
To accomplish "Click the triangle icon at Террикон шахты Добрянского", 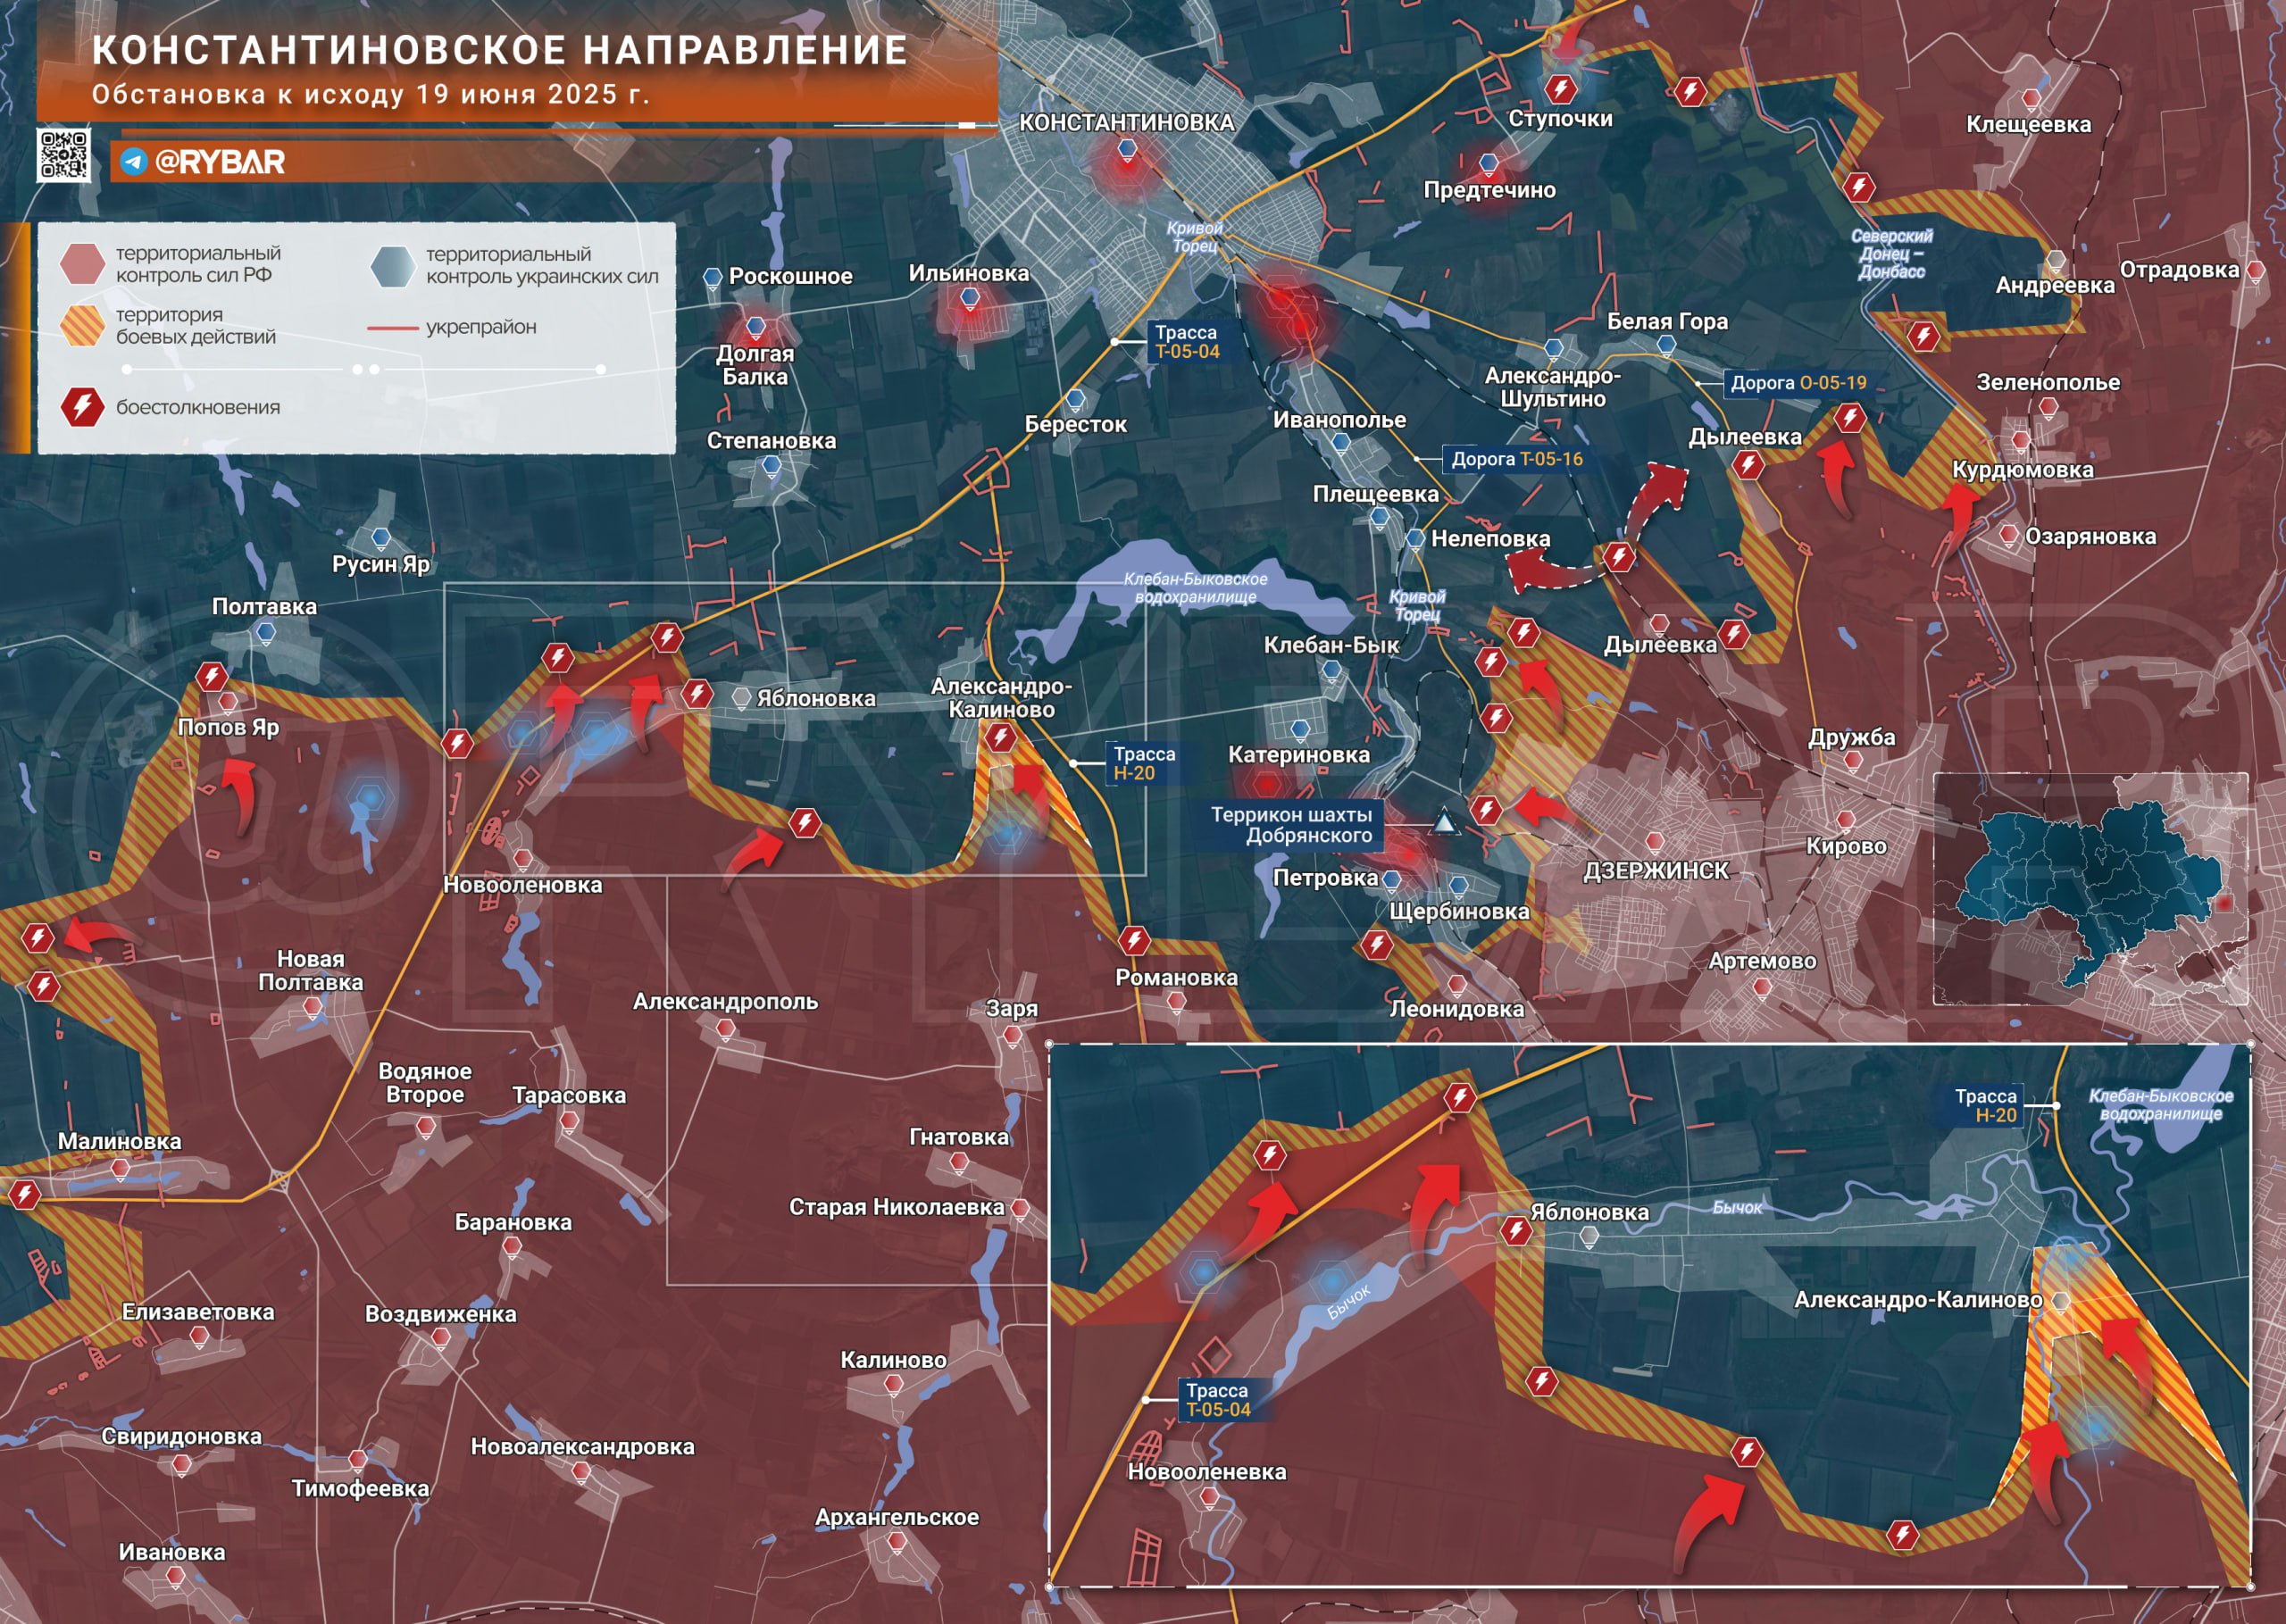I will [x=1444, y=822].
